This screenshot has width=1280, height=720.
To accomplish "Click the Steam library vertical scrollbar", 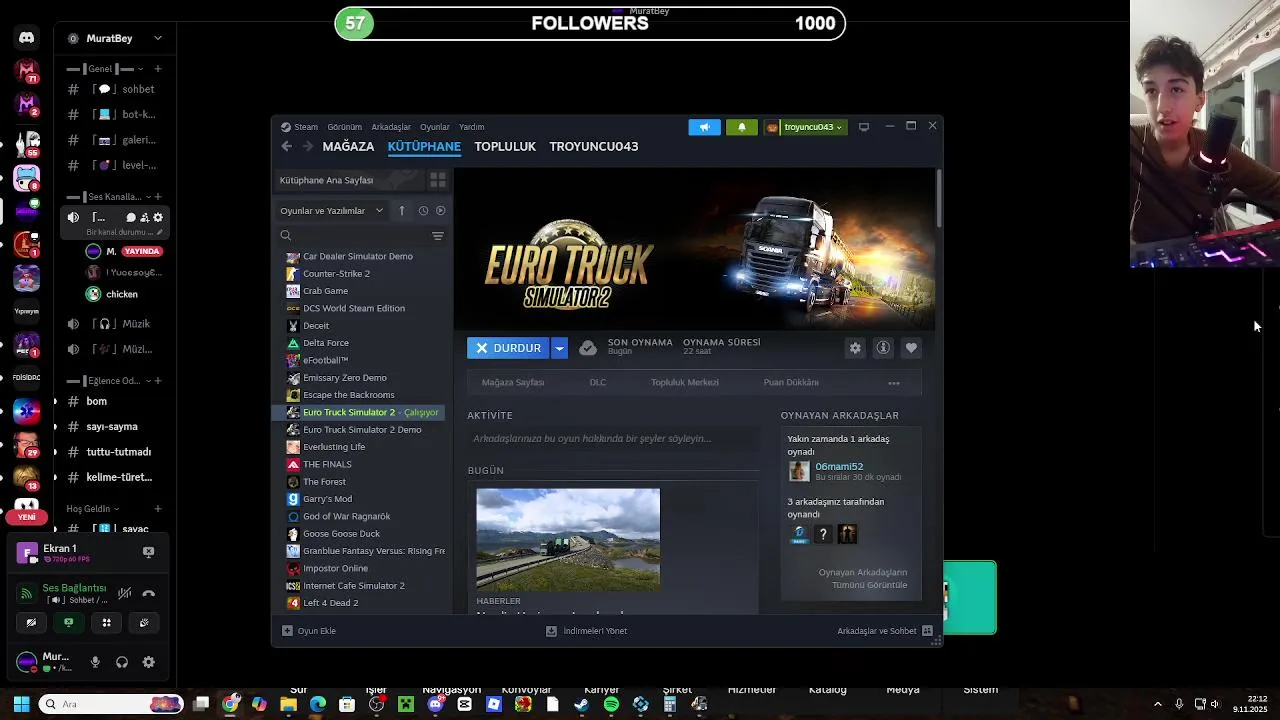I will coord(939,198).
